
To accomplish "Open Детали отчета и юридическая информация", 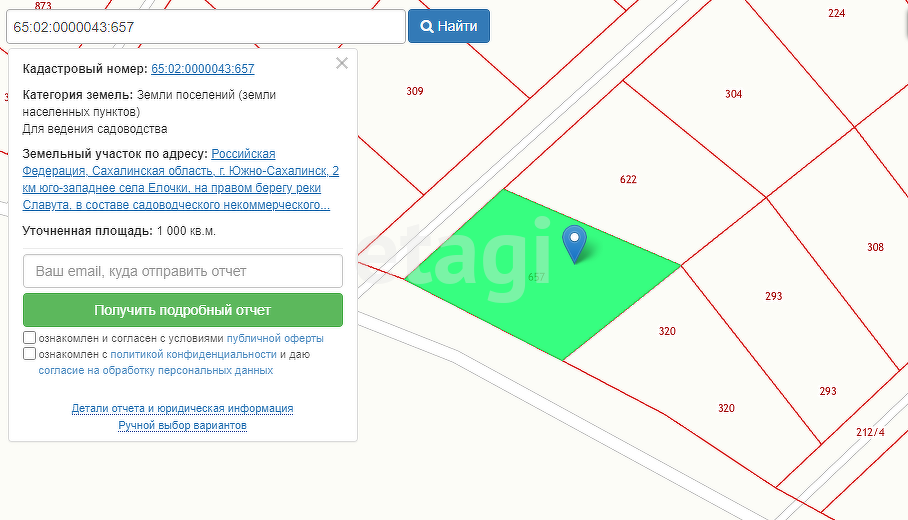I will [x=182, y=408].
